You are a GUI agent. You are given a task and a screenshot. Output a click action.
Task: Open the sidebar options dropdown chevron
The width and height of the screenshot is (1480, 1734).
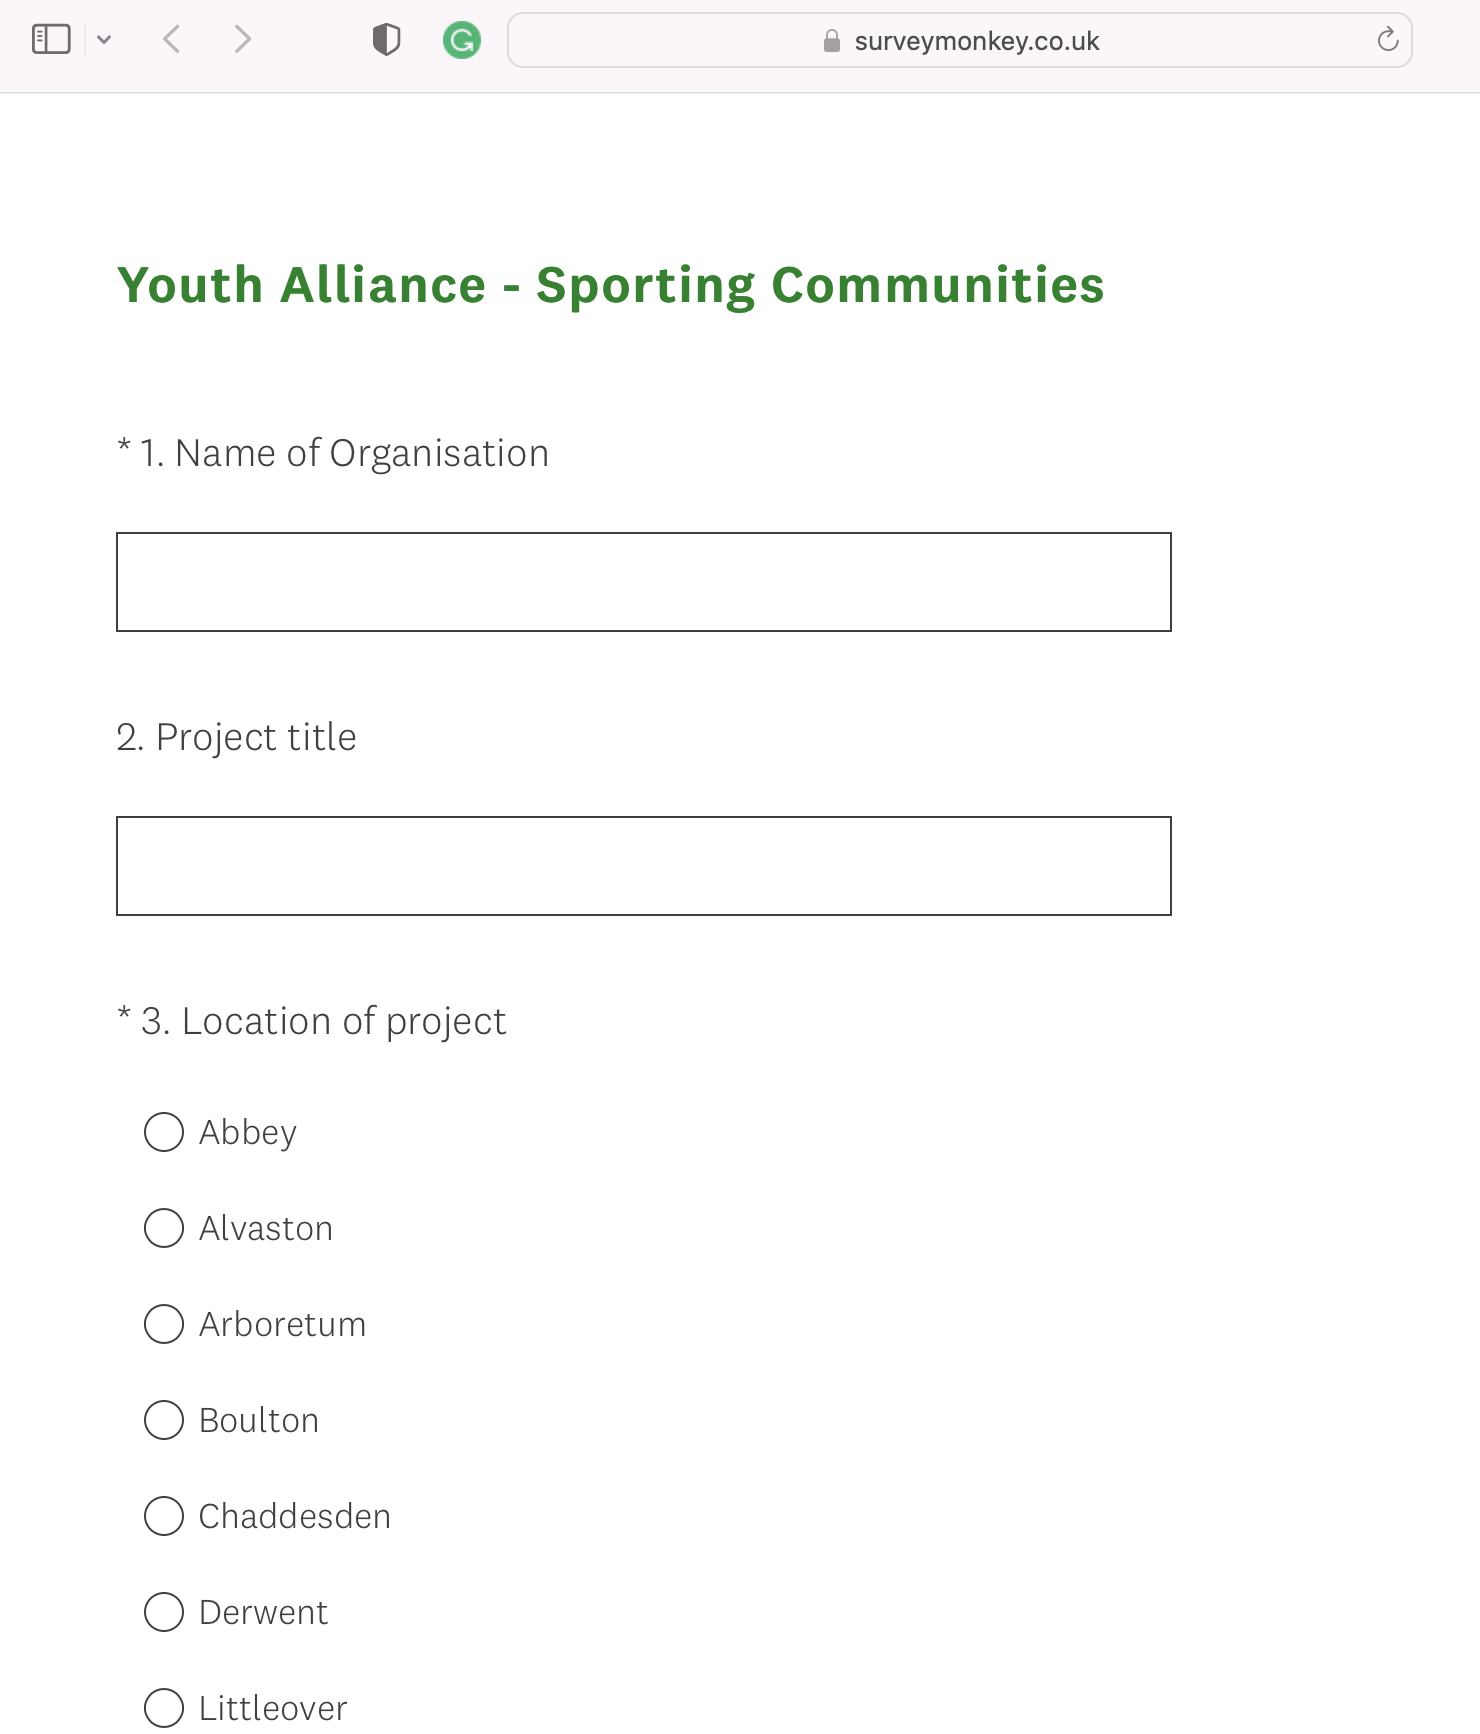[104, 40]
